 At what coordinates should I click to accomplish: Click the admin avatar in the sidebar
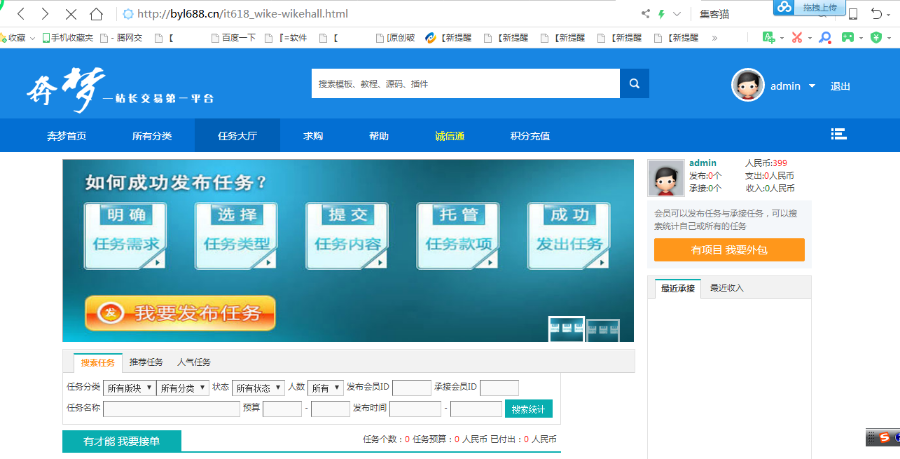666,178
